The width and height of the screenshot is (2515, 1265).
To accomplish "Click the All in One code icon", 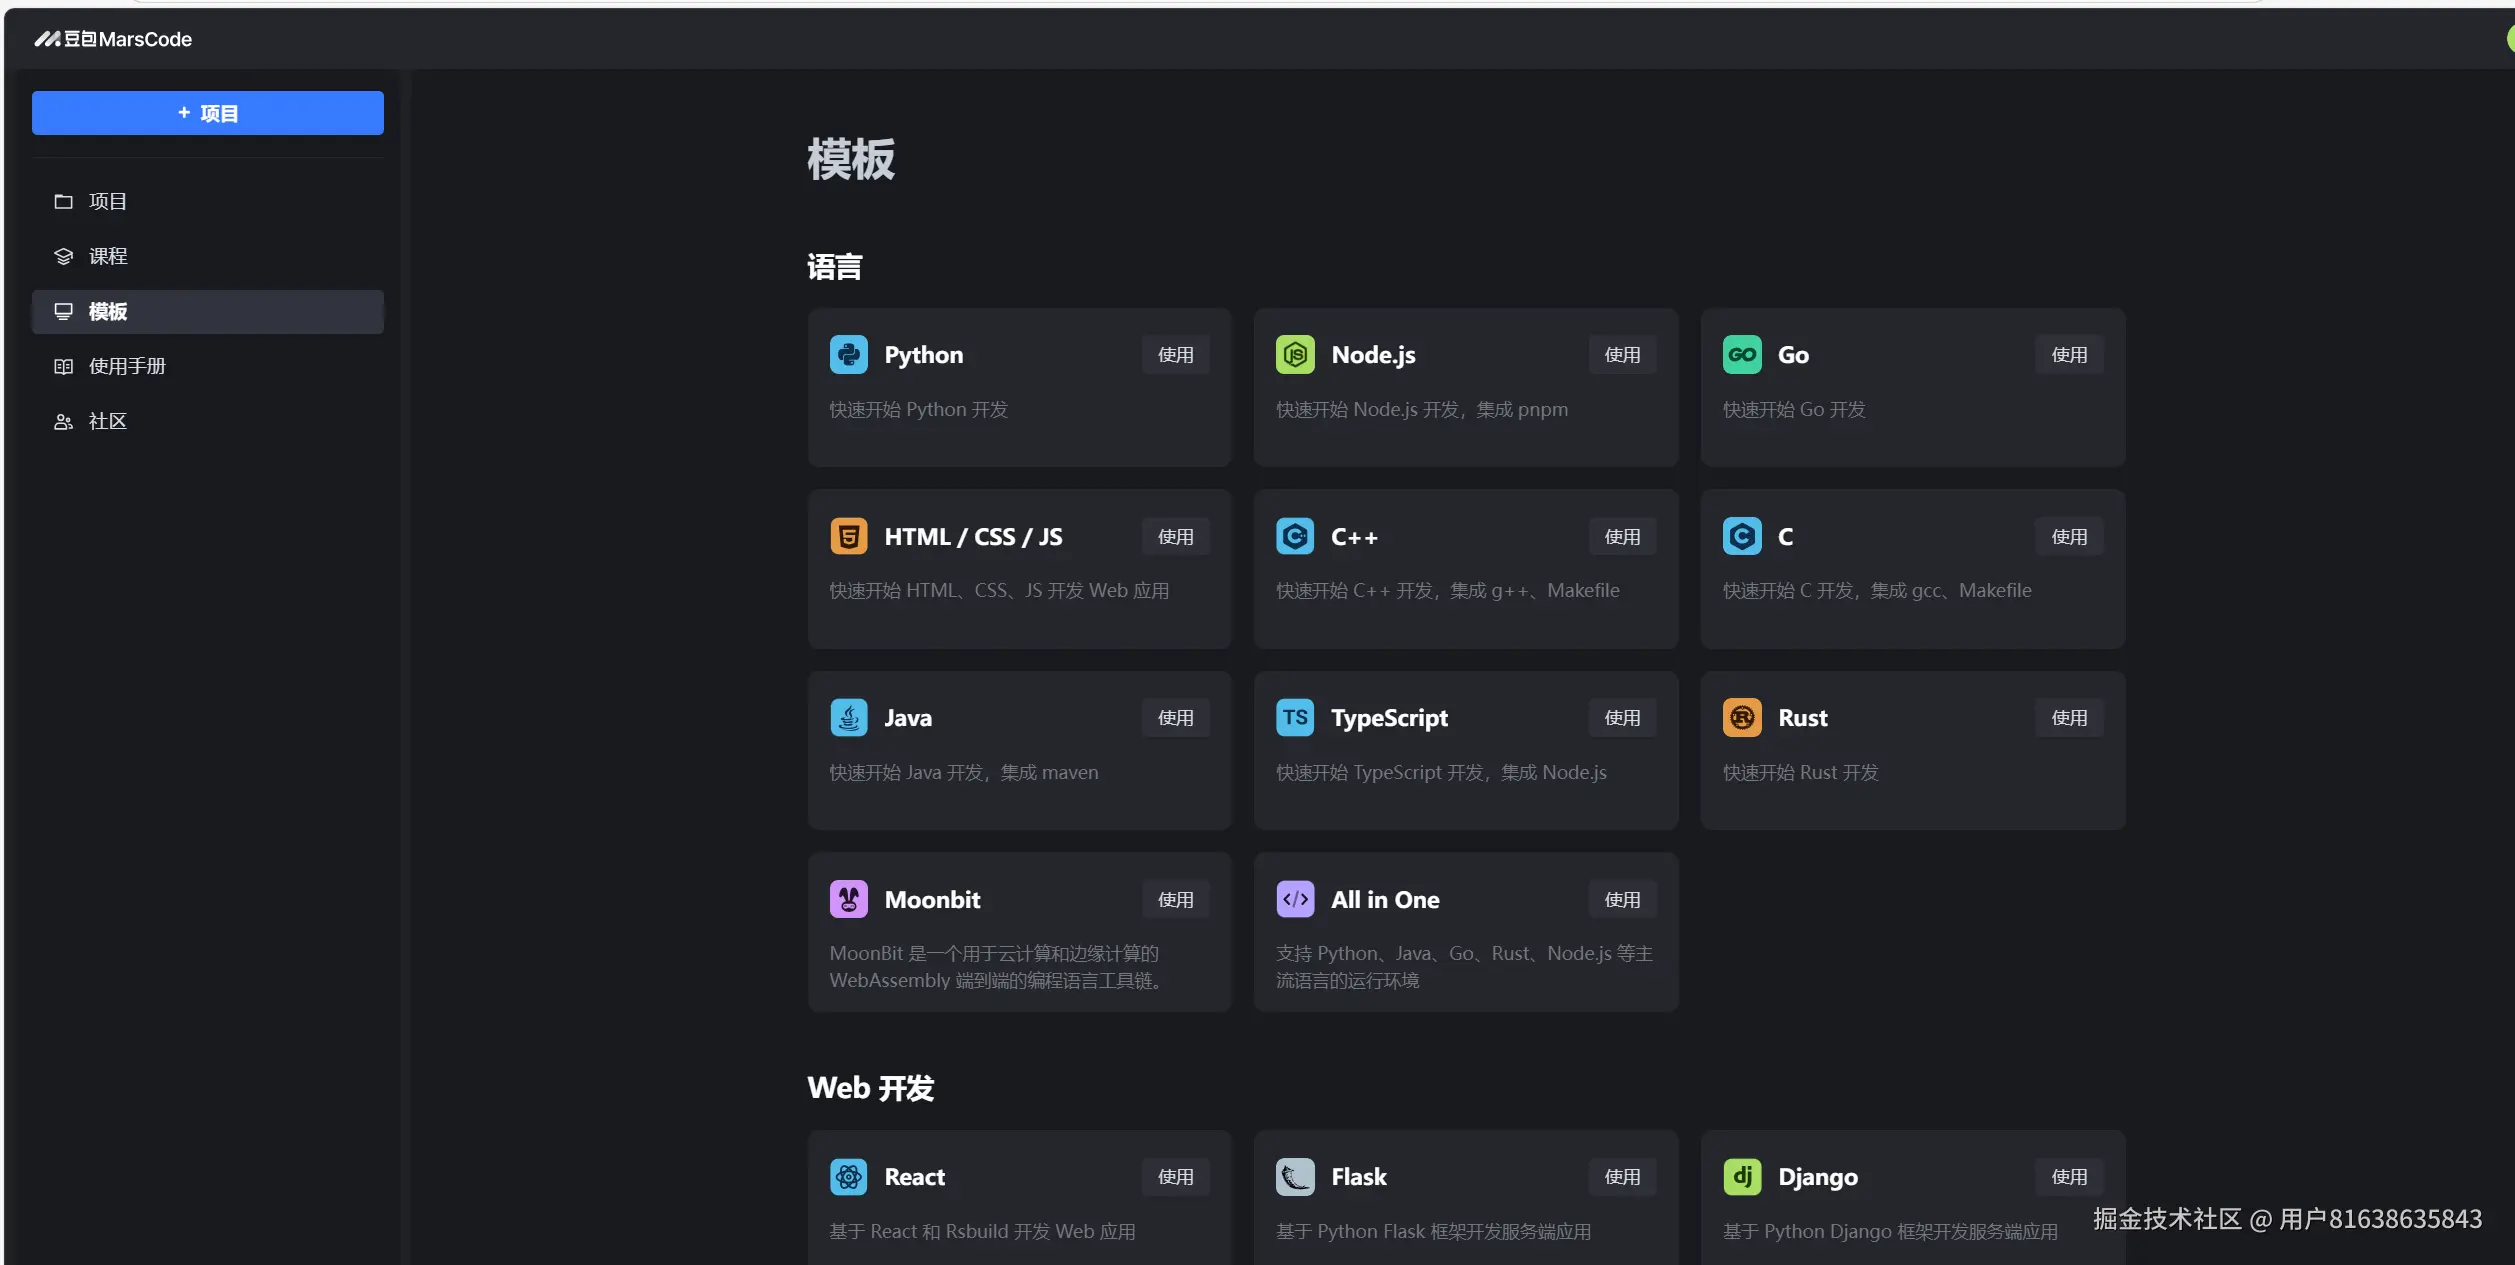I will tap(1295, 899).
